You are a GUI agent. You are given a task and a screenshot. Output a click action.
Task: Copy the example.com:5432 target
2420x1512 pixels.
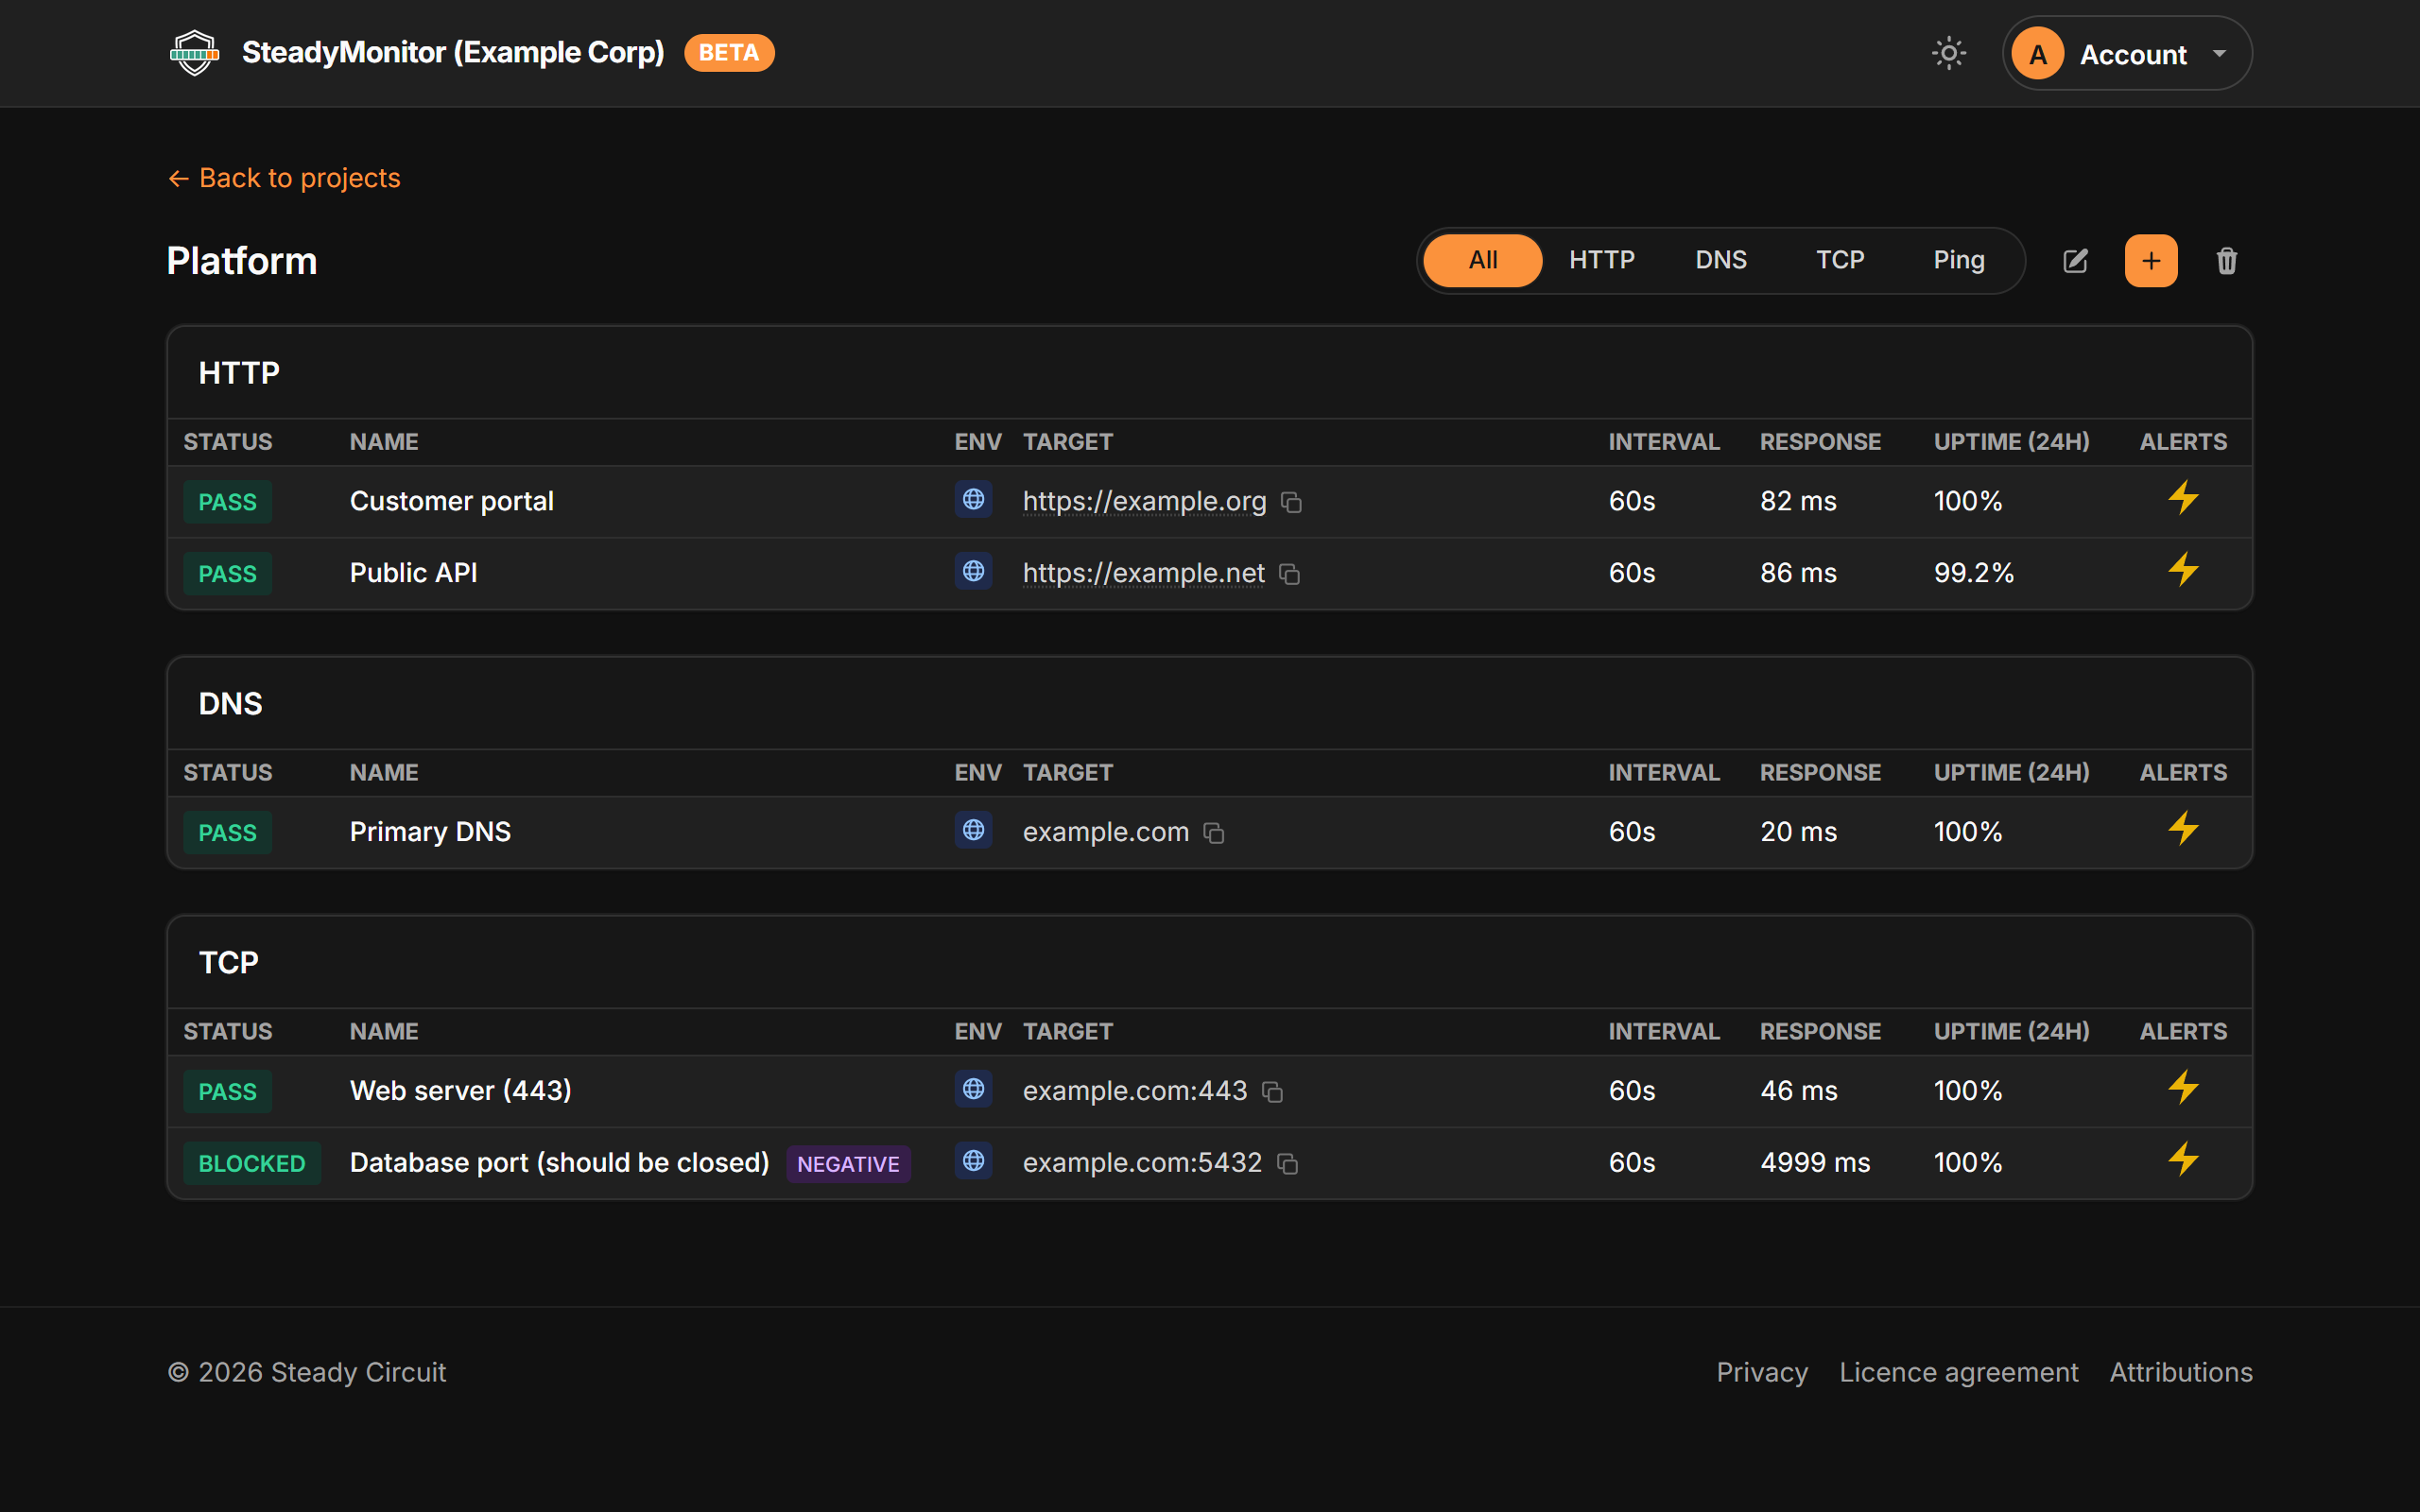pos(1287,1164)
